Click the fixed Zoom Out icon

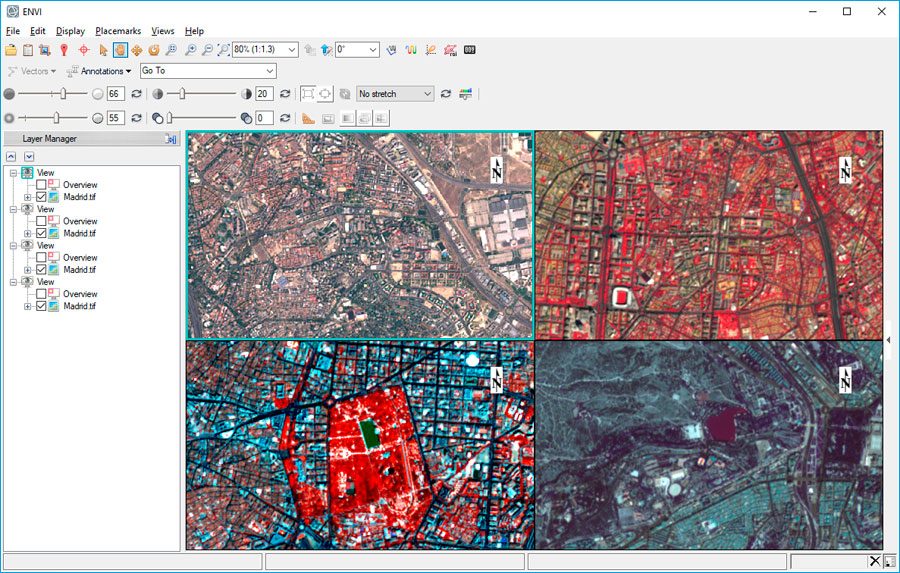pyautogui.click(x=207, y=50)
